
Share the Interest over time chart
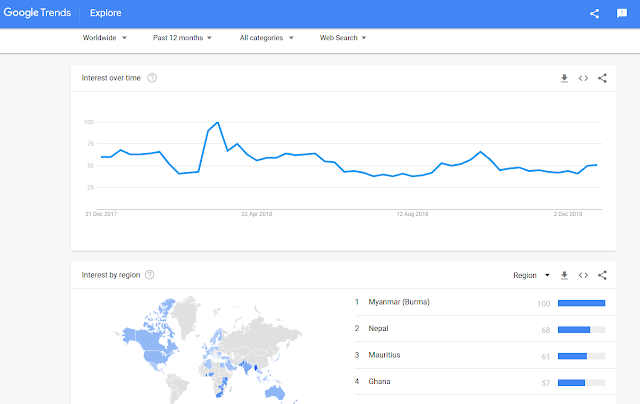click(x=602, y=78)
